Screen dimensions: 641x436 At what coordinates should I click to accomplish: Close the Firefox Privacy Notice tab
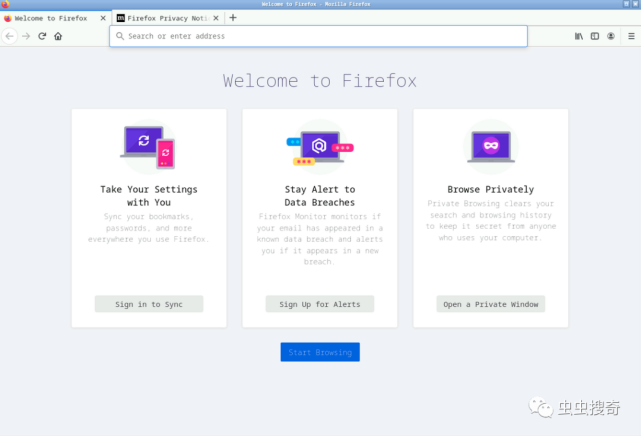click(216, 18)
